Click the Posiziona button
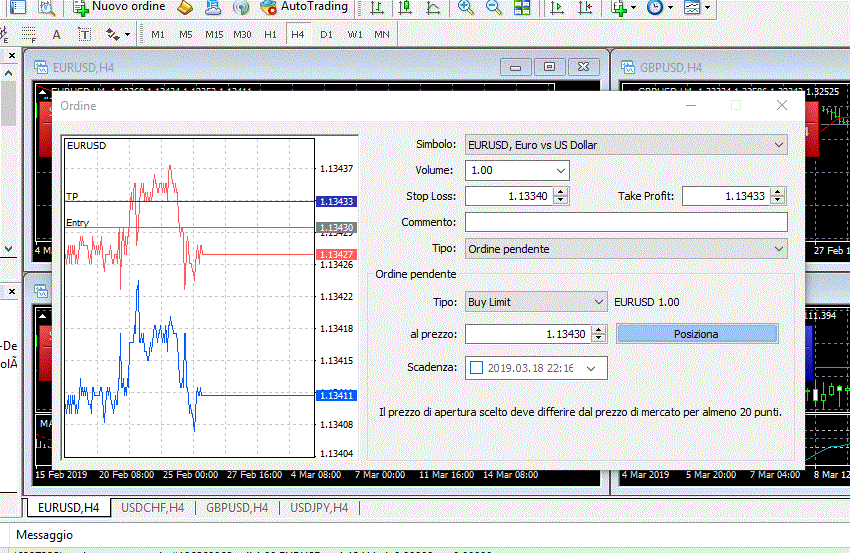This screenshot has height=553, width=850. coord(696,334)
